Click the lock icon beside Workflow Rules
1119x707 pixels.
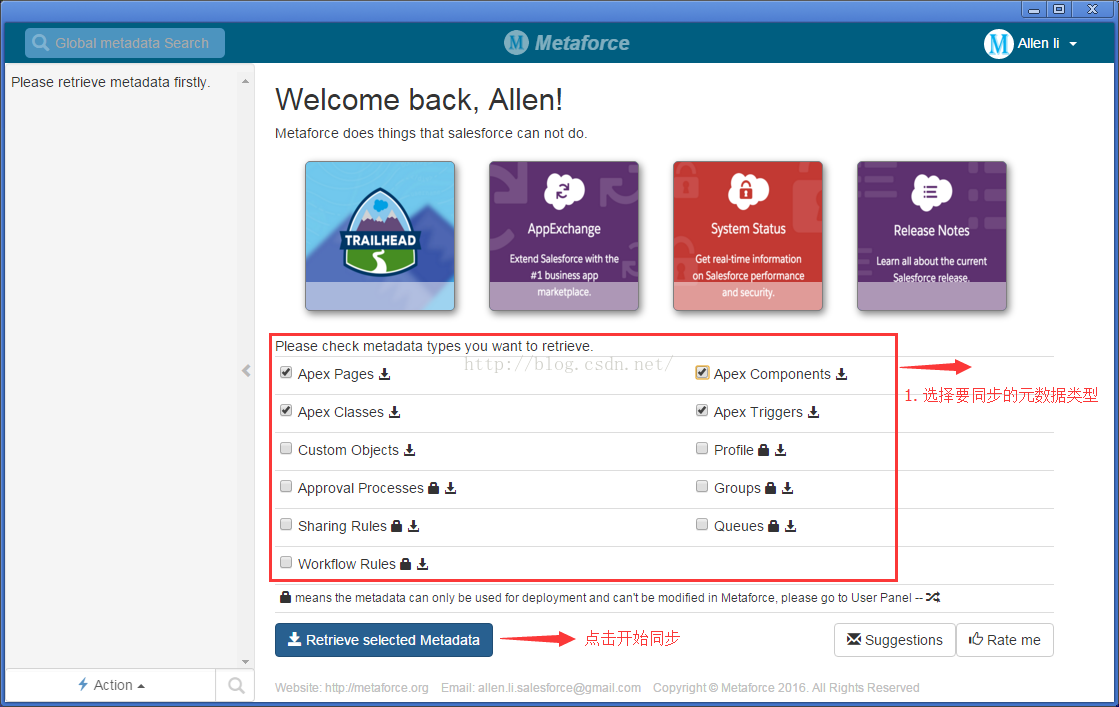pyautogui.click(x=405, y=564)
